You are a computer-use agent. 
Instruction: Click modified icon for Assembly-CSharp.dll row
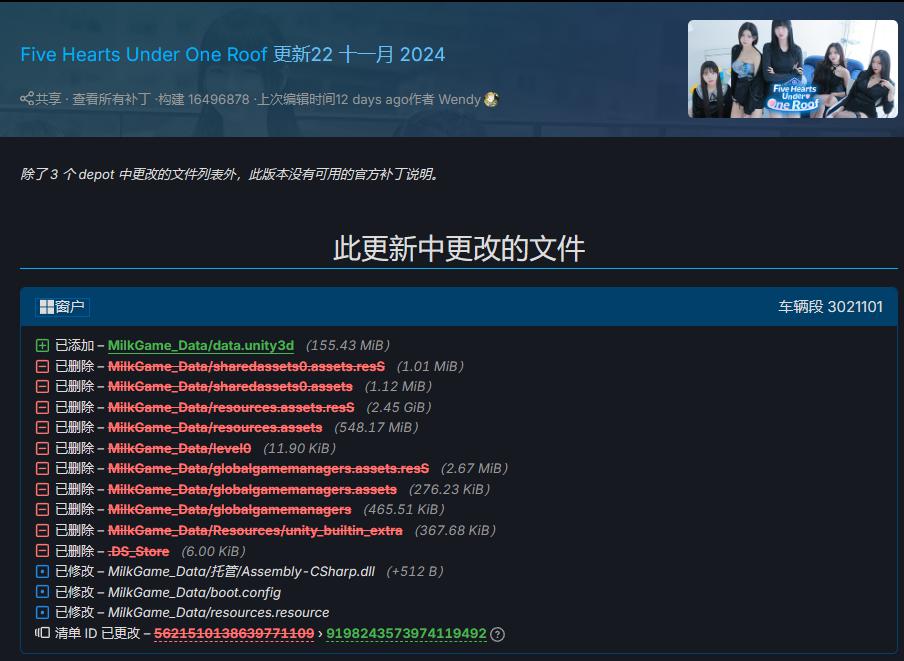pyautogui.click(x=42, y=572)
